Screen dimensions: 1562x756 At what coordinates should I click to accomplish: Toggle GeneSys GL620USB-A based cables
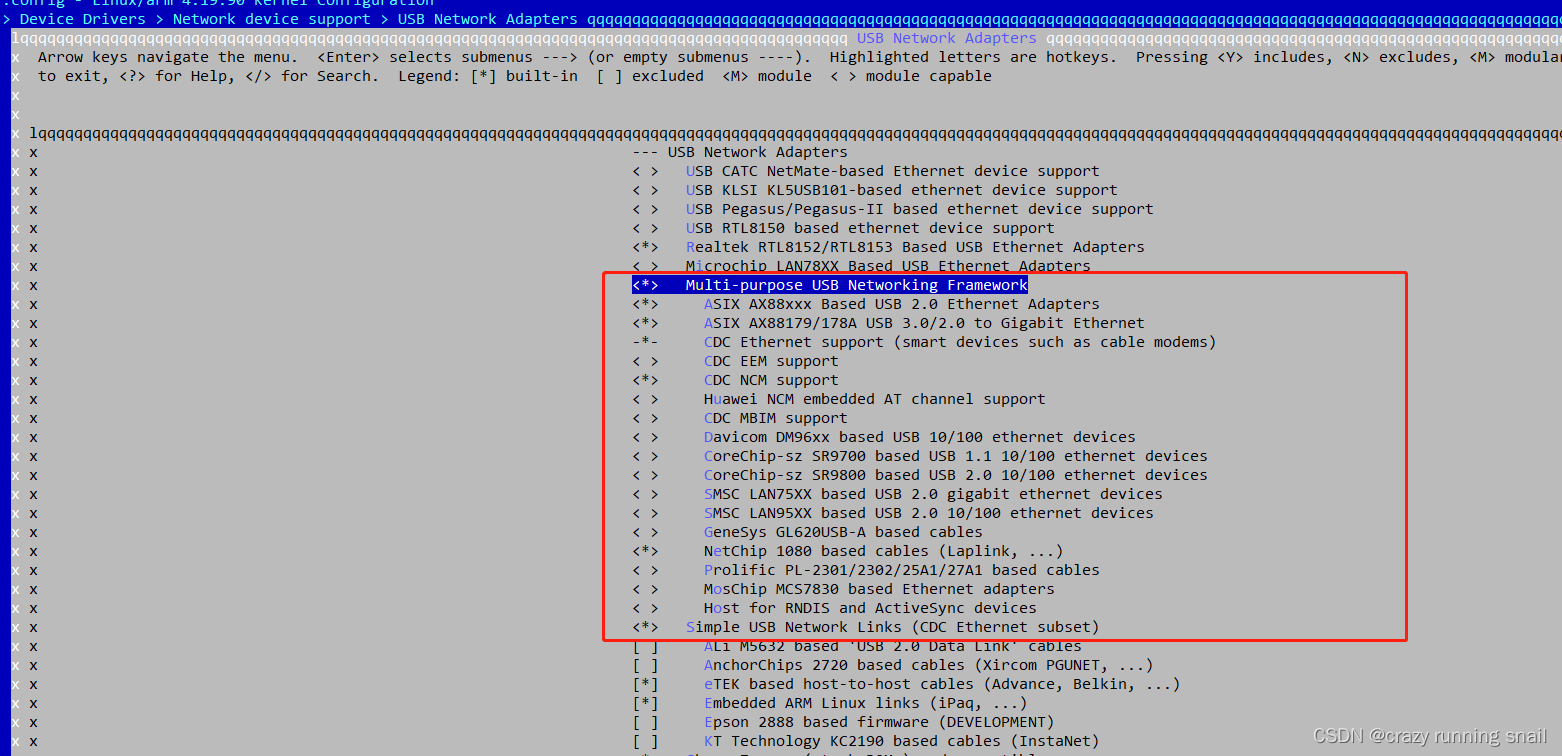[x=807, y=532]
